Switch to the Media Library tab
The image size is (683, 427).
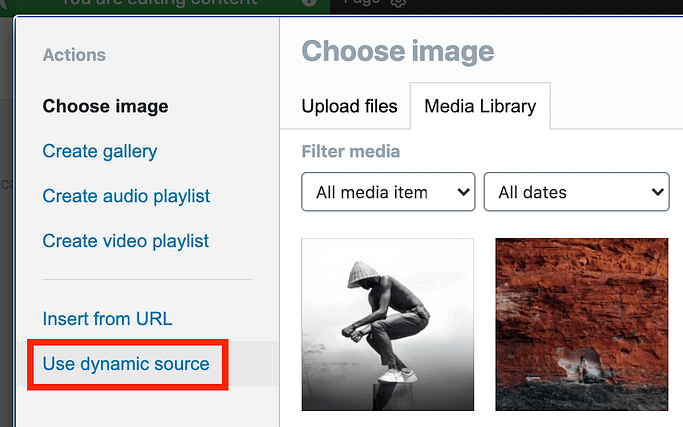coord(480,106)
